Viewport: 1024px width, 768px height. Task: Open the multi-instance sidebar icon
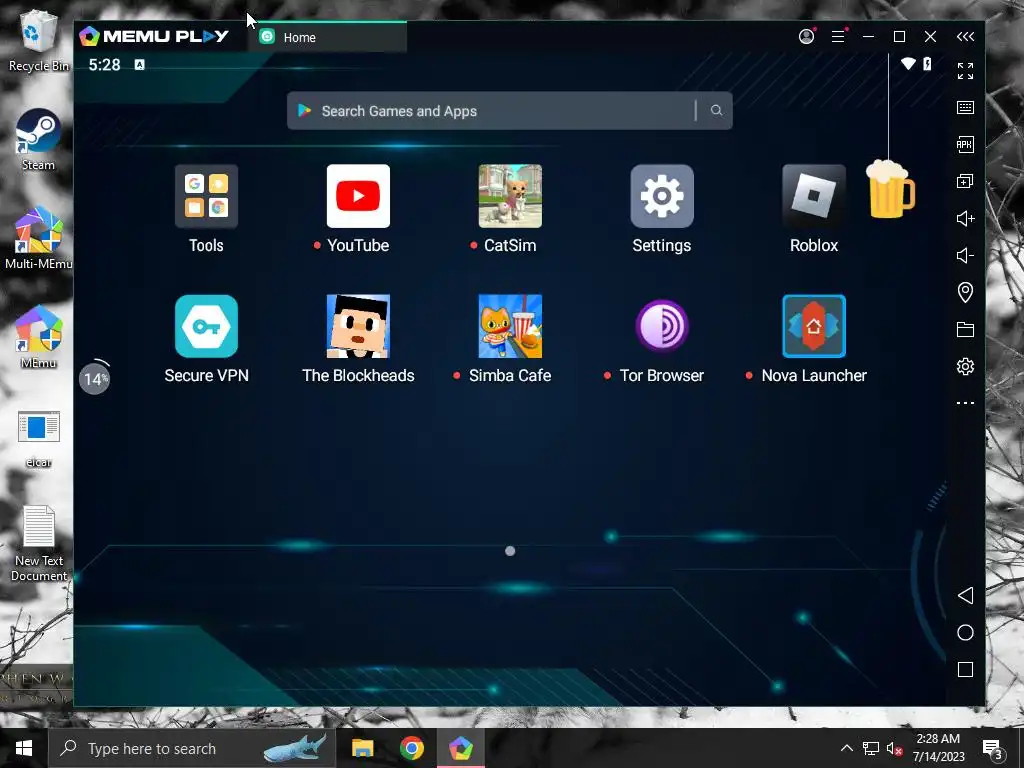pyautogui.click(x=965, y=181)
